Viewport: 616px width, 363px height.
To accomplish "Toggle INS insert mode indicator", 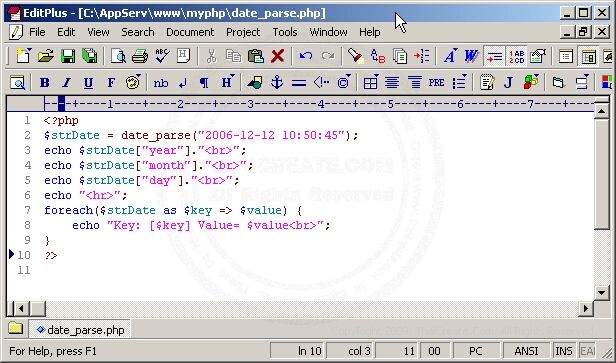I will coord(564,350).
